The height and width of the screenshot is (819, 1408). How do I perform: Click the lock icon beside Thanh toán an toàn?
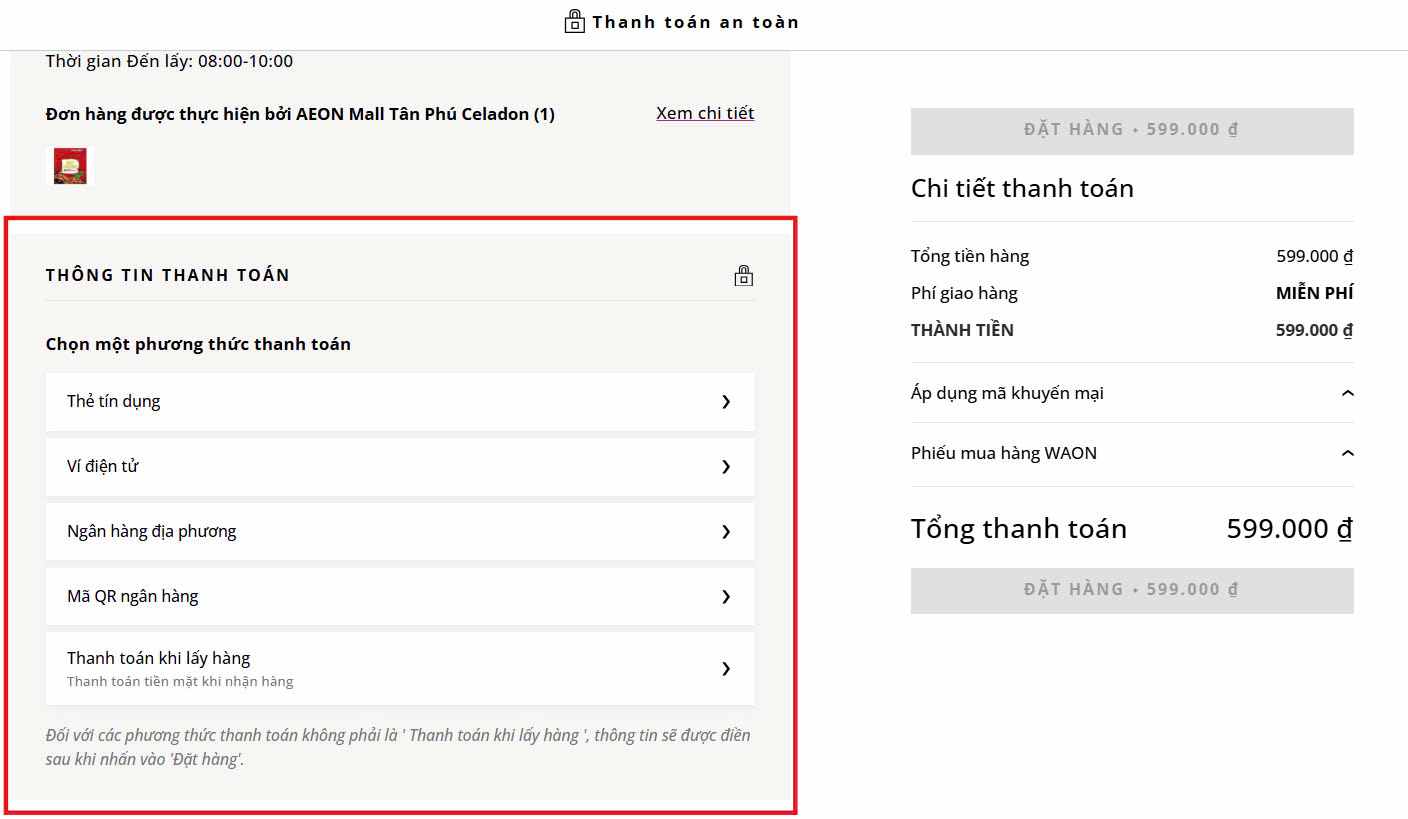click(574, 21)
